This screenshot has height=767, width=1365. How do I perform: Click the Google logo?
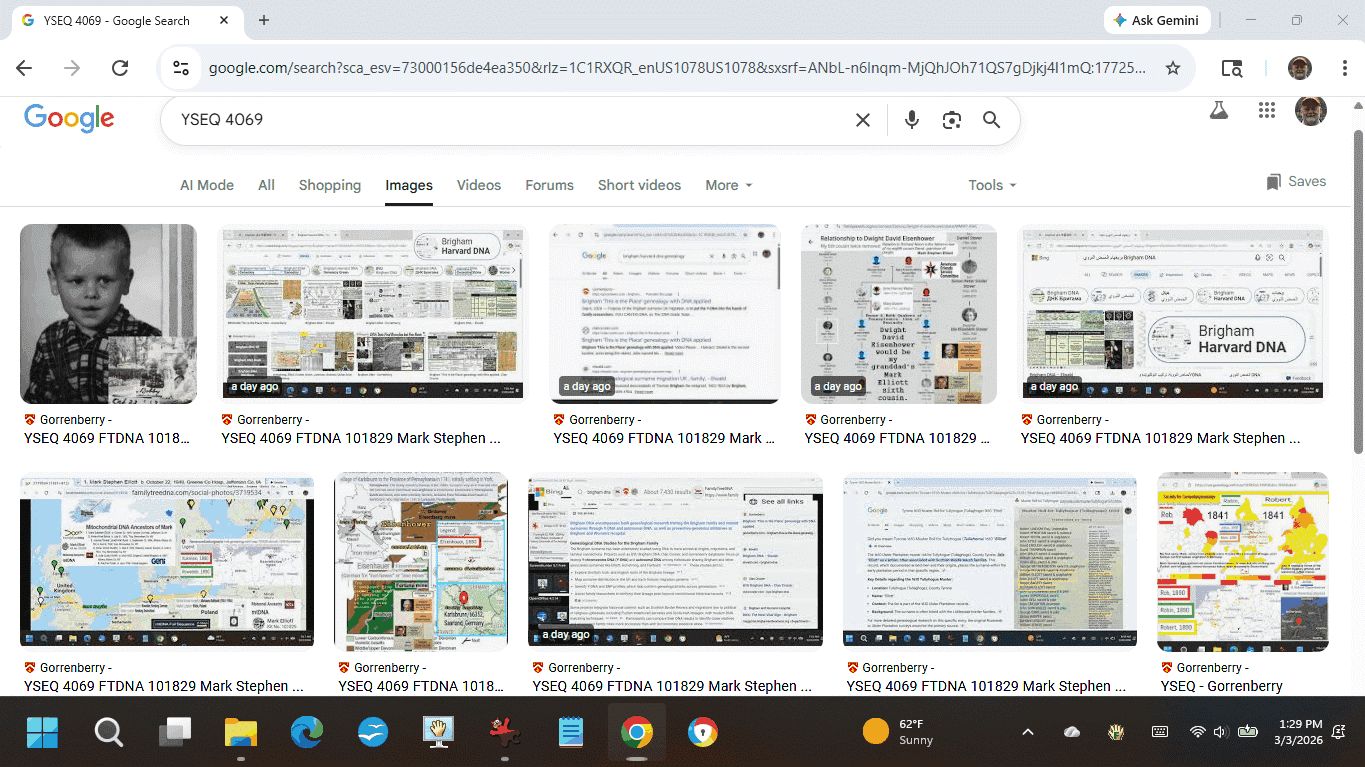coord(69,118)
